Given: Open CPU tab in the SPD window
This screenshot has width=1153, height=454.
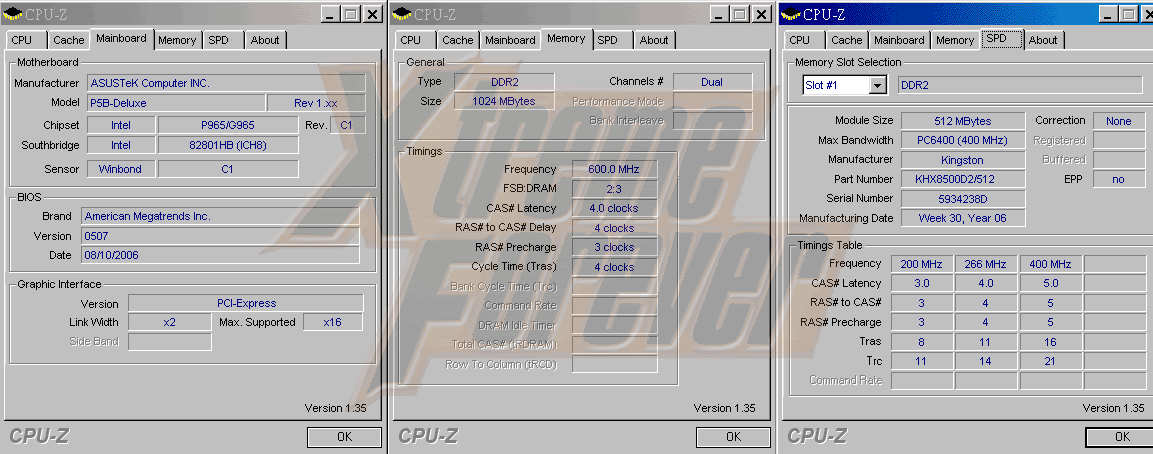Looking at the screenshot, I should point(800,40).
